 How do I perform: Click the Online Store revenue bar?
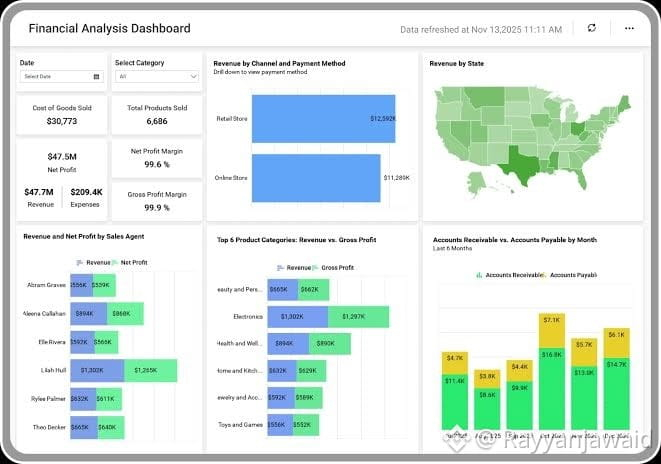[x=316, y=178]
